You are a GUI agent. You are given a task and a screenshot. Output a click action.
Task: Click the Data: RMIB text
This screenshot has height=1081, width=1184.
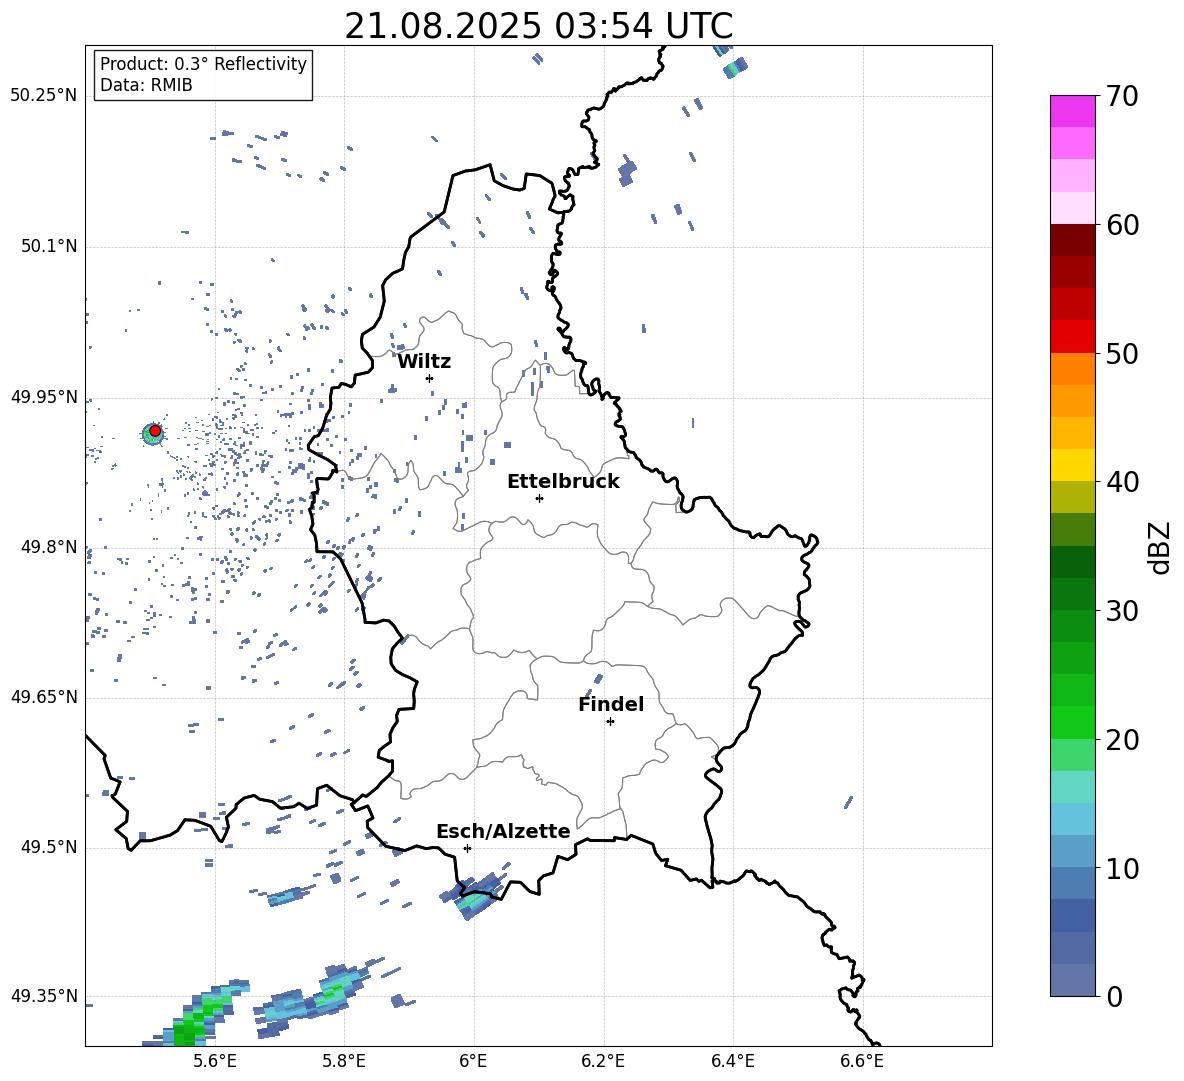(146, 85)
